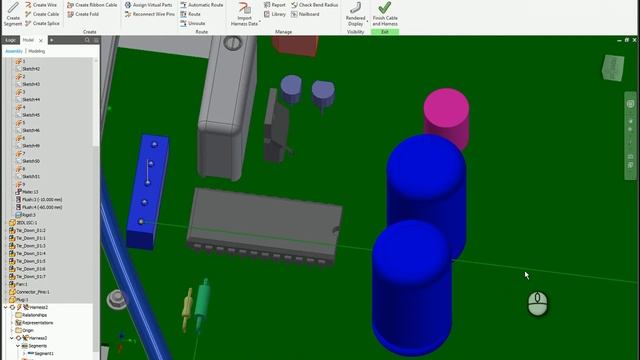
Task: Select Sketch42 in the browser tree
Action: pos(31,69)
